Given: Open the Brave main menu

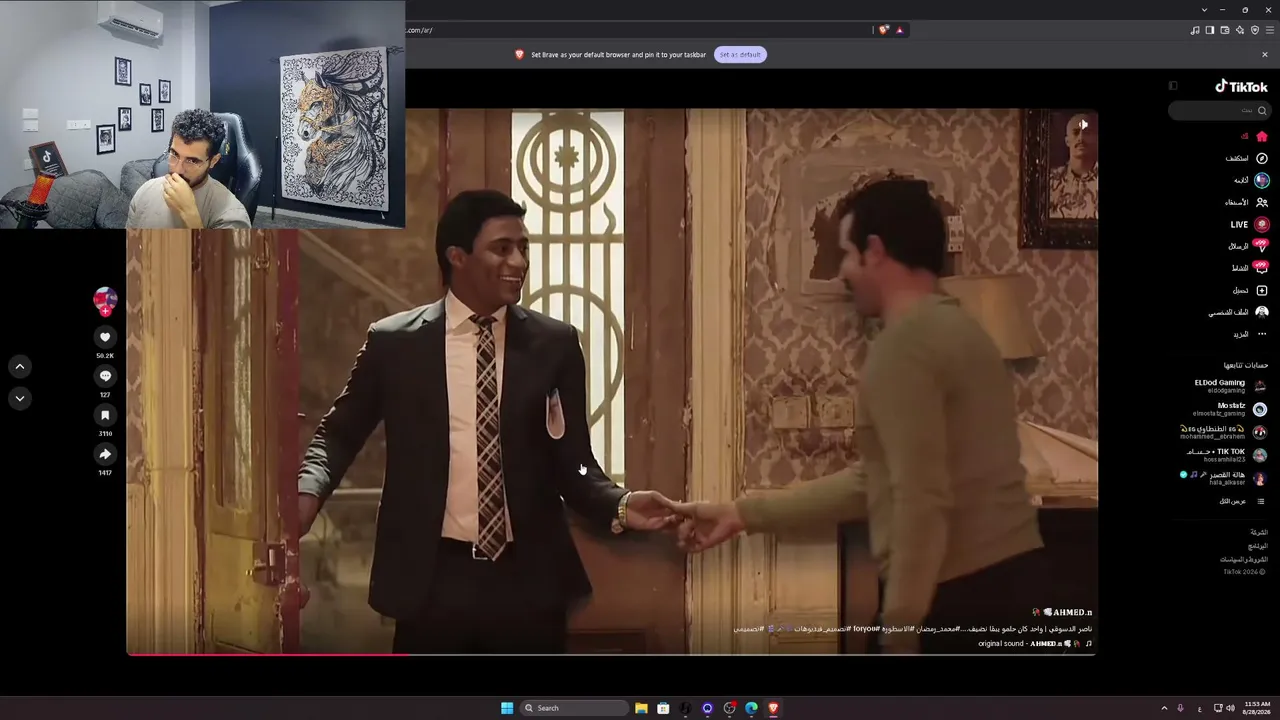Looking at the screenshot, I should 1270,30.
